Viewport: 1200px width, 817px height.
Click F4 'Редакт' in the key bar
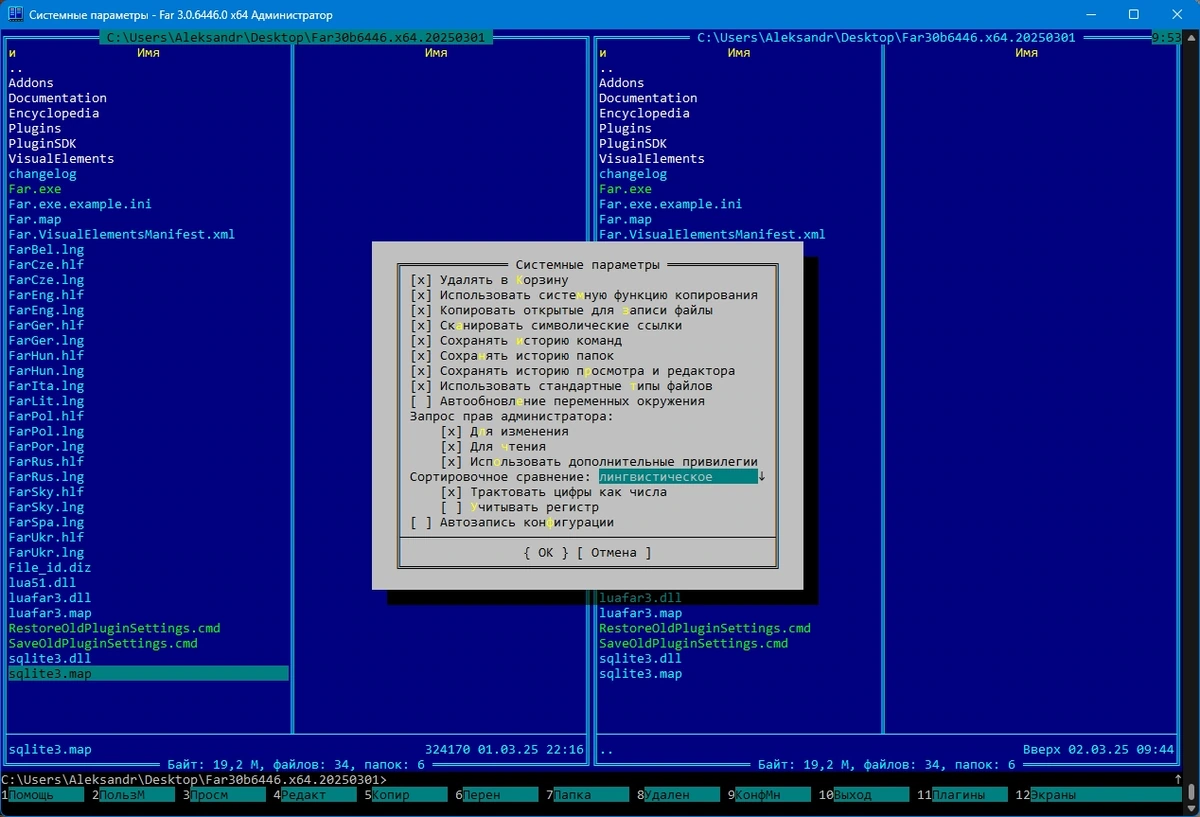316,795
